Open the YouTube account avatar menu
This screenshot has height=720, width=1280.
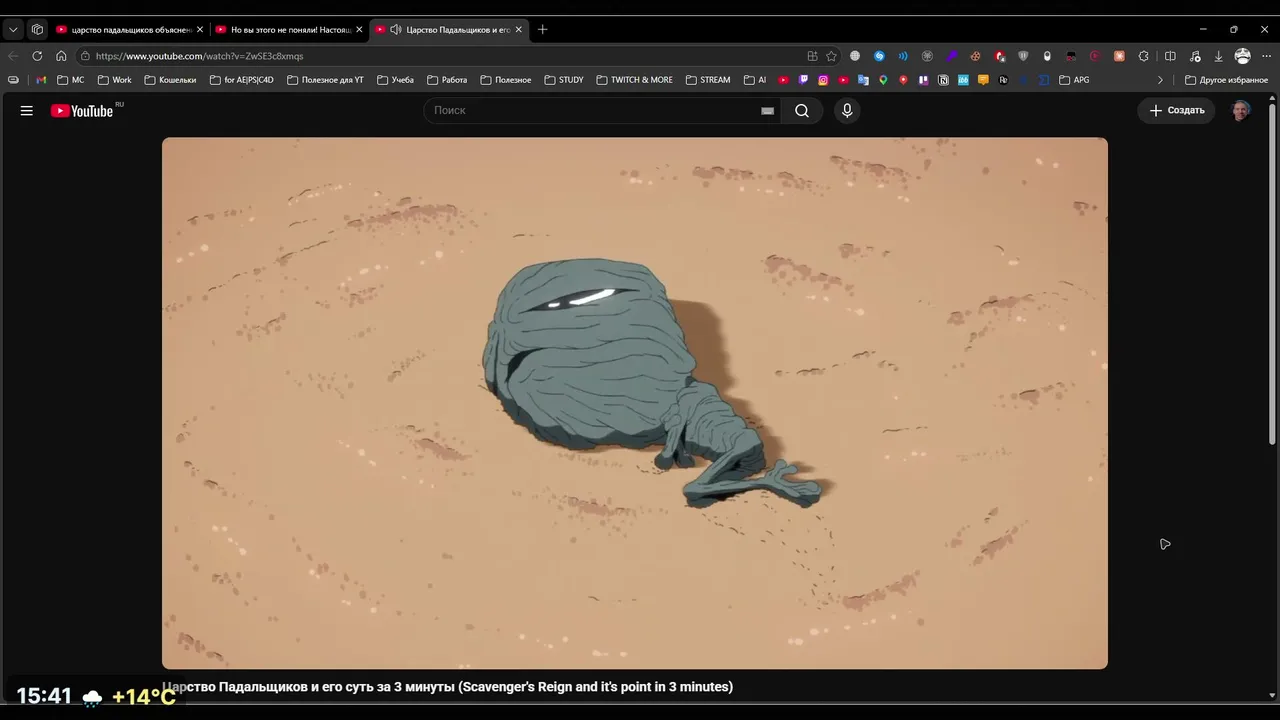tap(1241, 111)
